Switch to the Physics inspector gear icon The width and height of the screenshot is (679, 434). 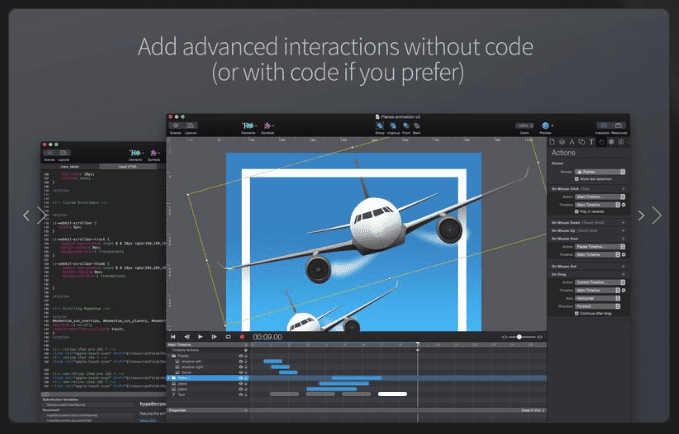611,142
